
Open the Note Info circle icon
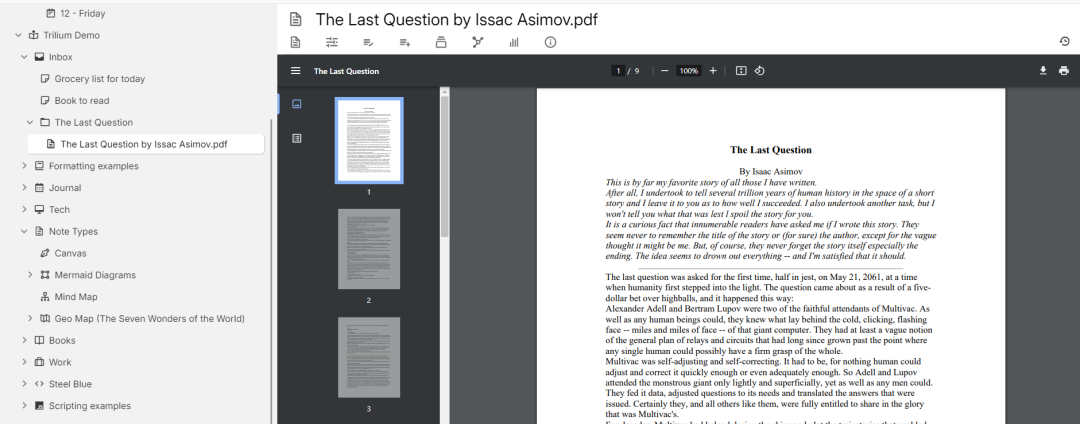[x=550, y=42]
